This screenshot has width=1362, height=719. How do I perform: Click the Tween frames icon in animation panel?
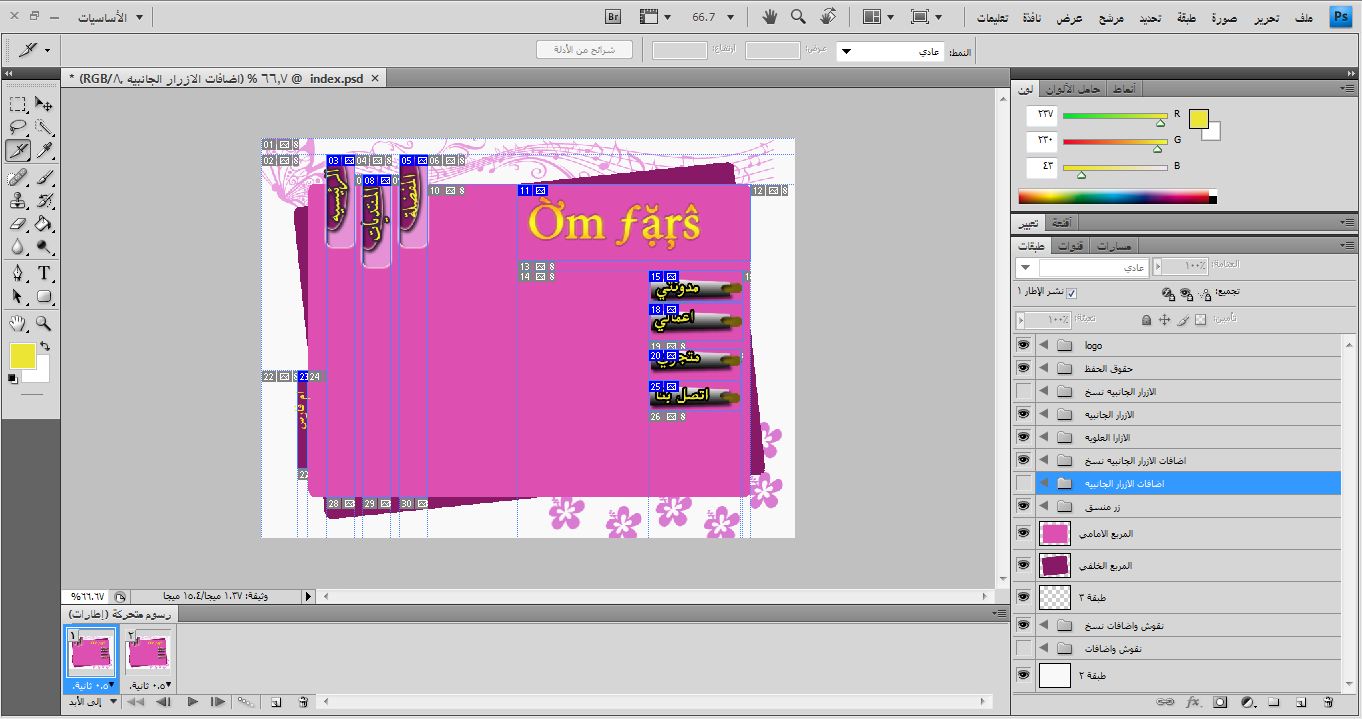245,703
